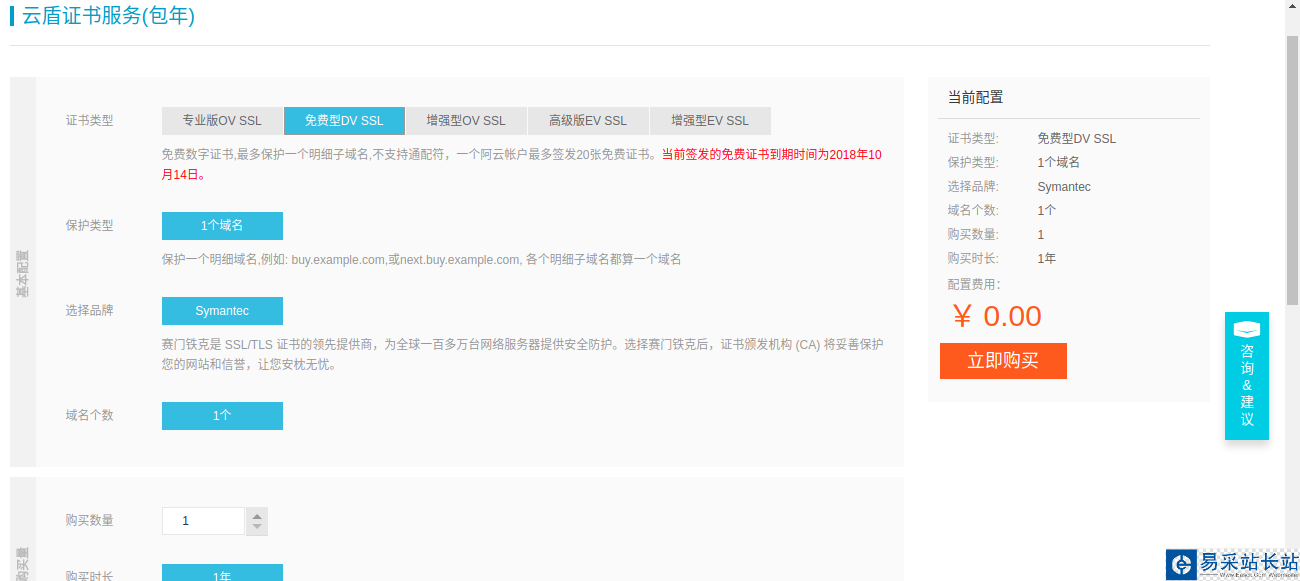
Task: Click the 配置费用 label in the summary
Action: (x=974, y=285)
